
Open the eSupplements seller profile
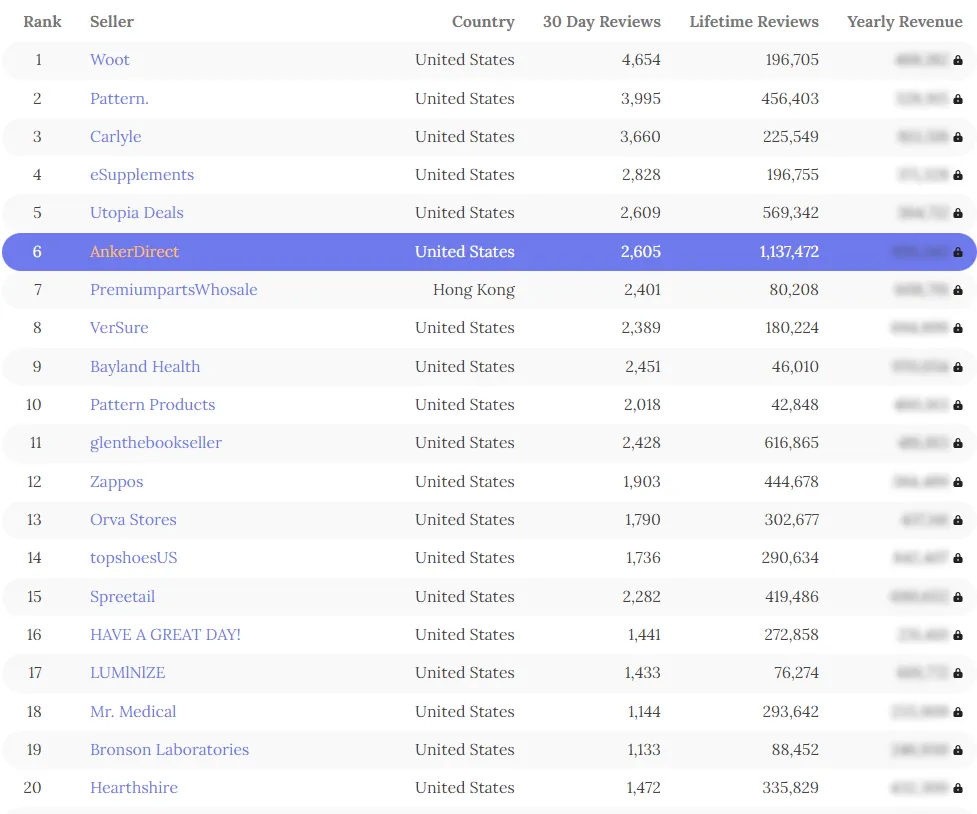142,175
